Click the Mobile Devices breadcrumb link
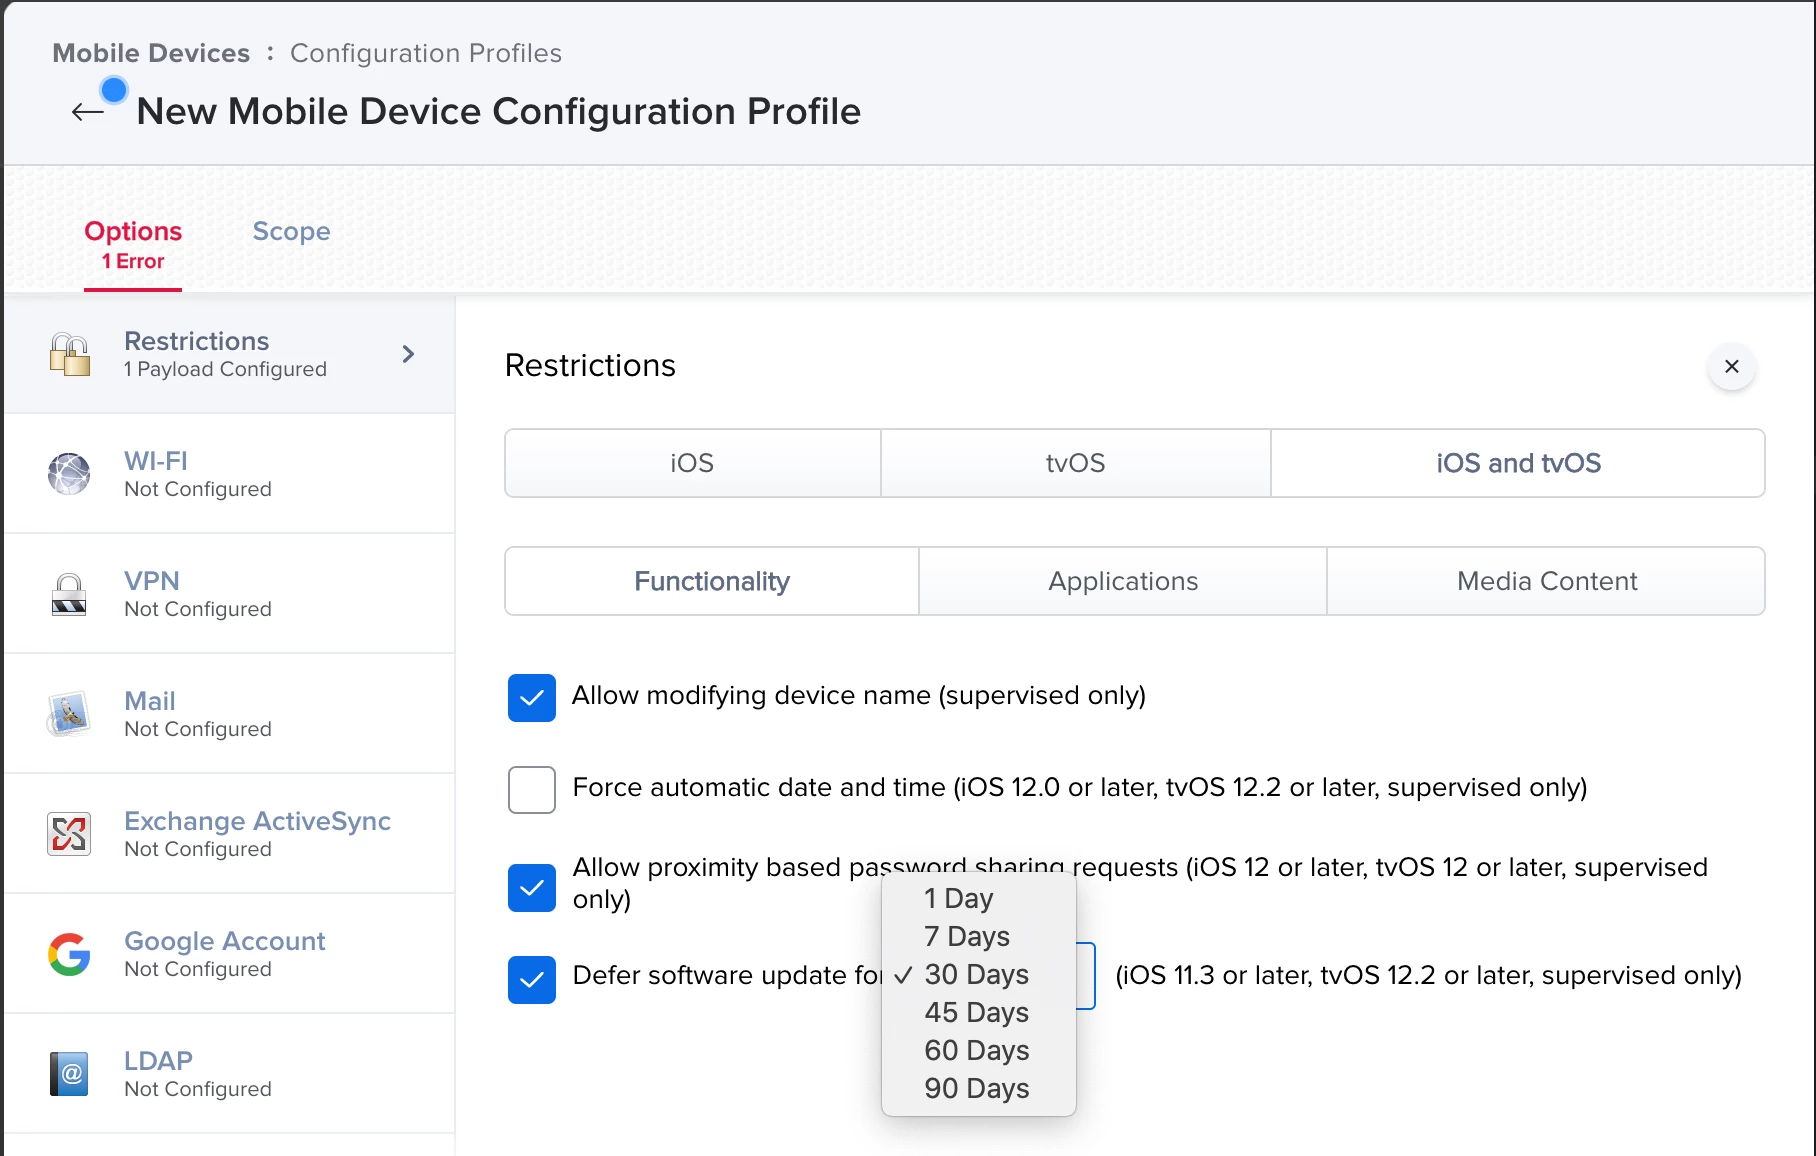 click(x=151, y=53)
